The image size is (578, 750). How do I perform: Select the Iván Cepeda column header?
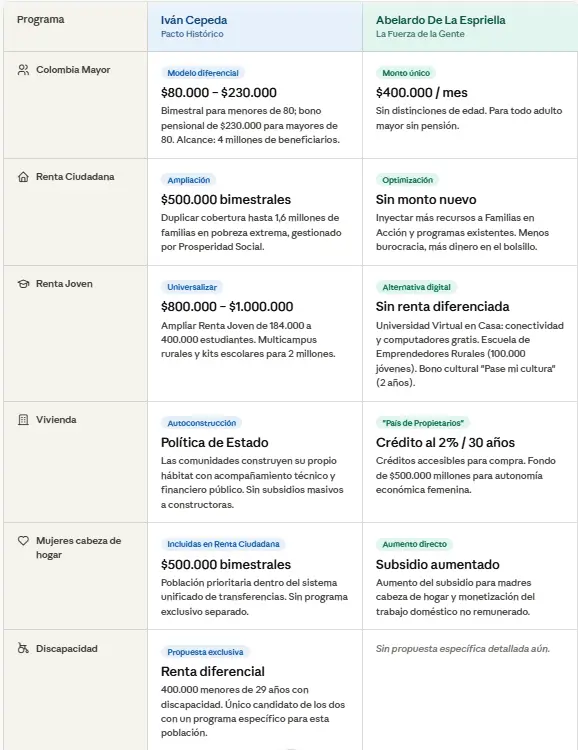pos(255,26)
